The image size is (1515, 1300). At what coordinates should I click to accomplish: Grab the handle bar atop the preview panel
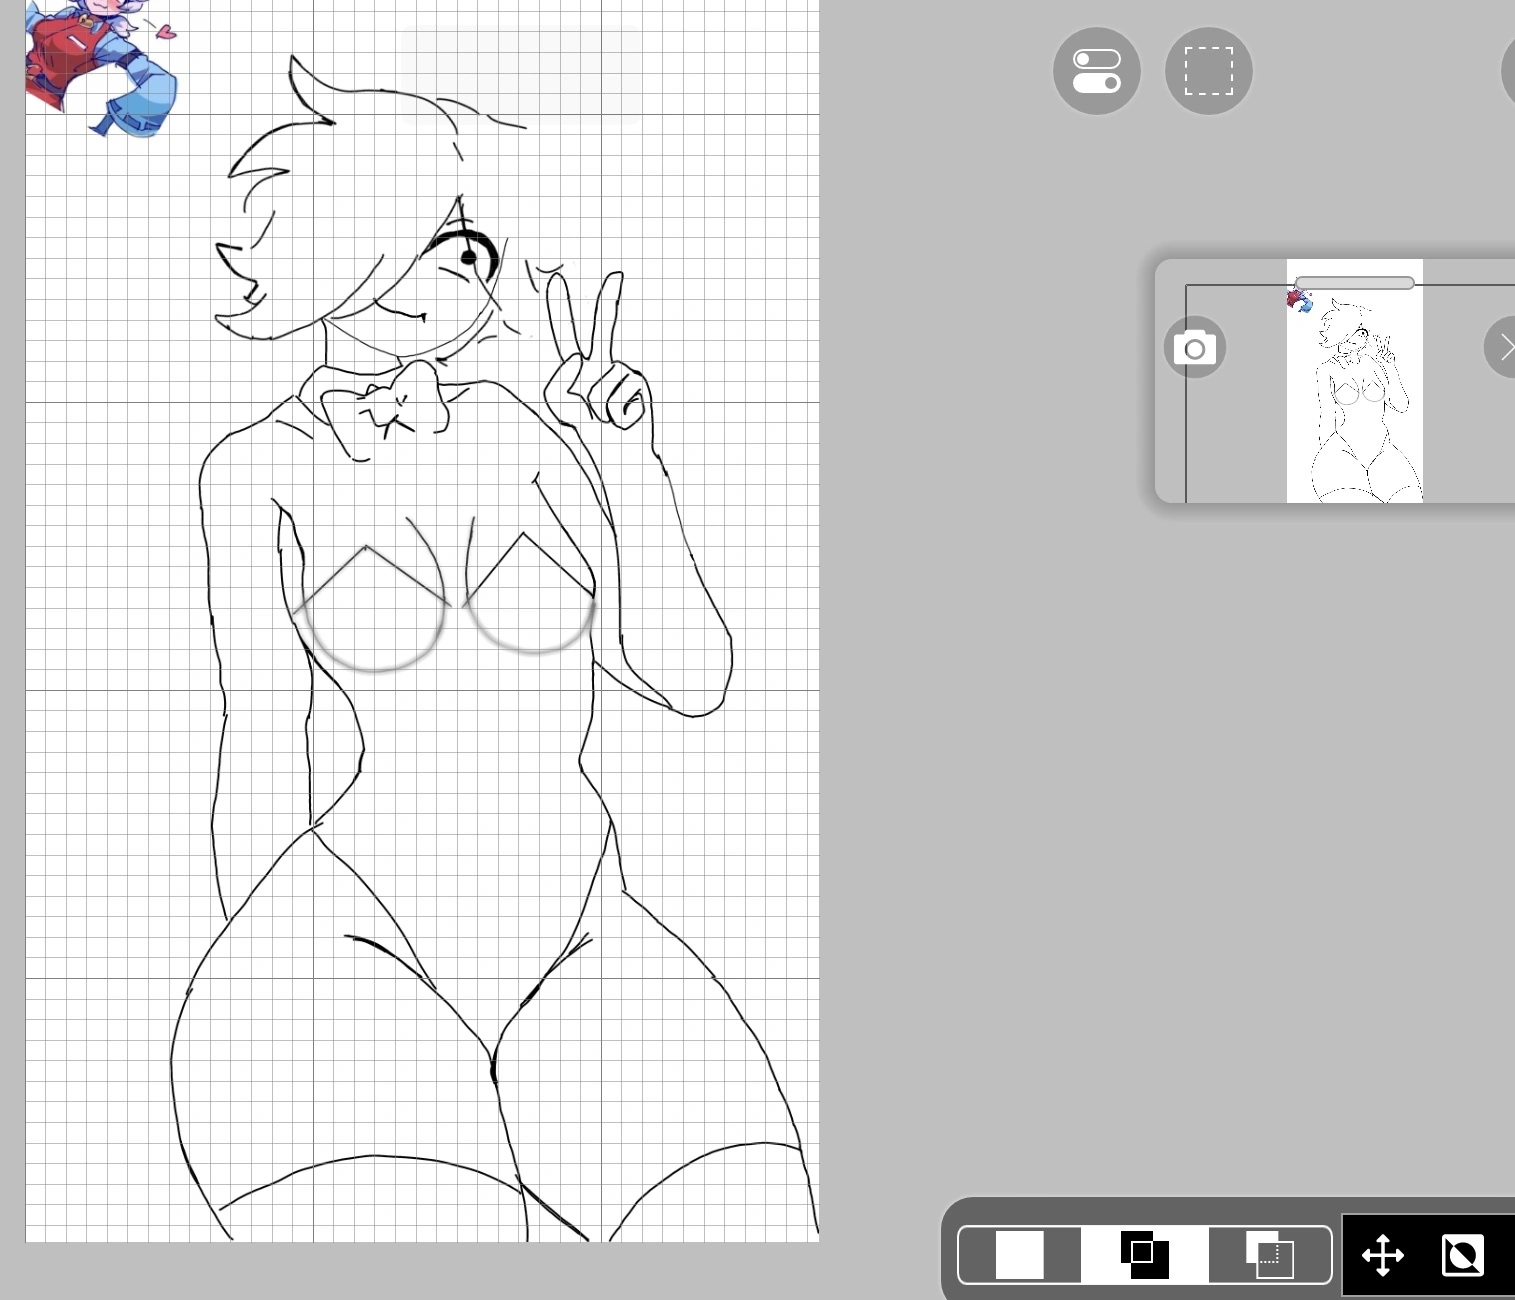1355,283
